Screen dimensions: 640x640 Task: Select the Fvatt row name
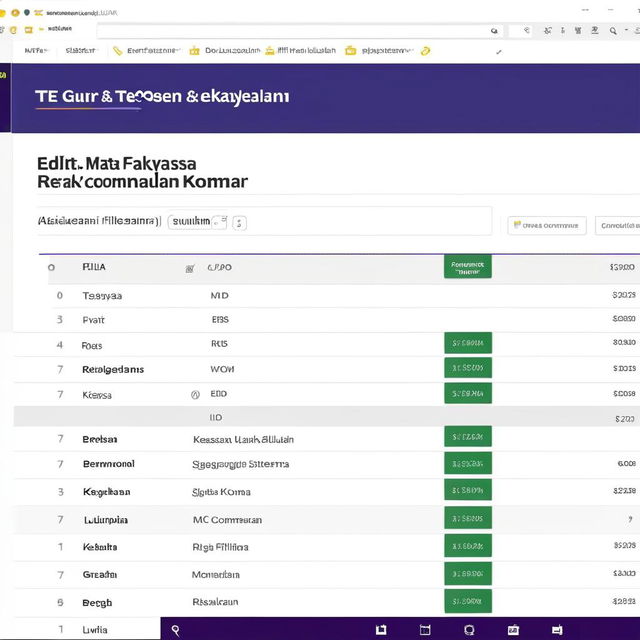(x=93, y=320)
